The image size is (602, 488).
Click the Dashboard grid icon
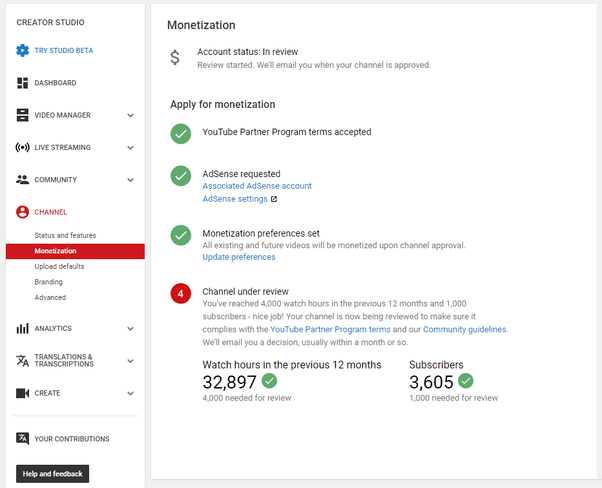click(22, 83)
